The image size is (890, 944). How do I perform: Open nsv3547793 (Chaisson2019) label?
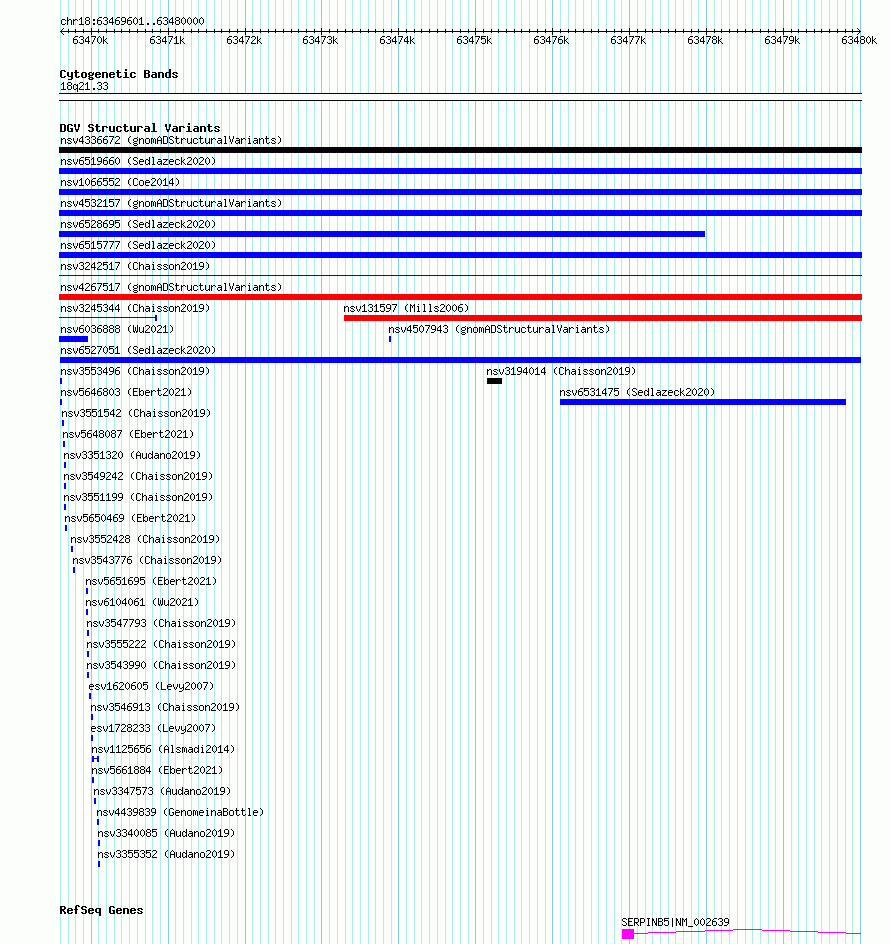161,623
